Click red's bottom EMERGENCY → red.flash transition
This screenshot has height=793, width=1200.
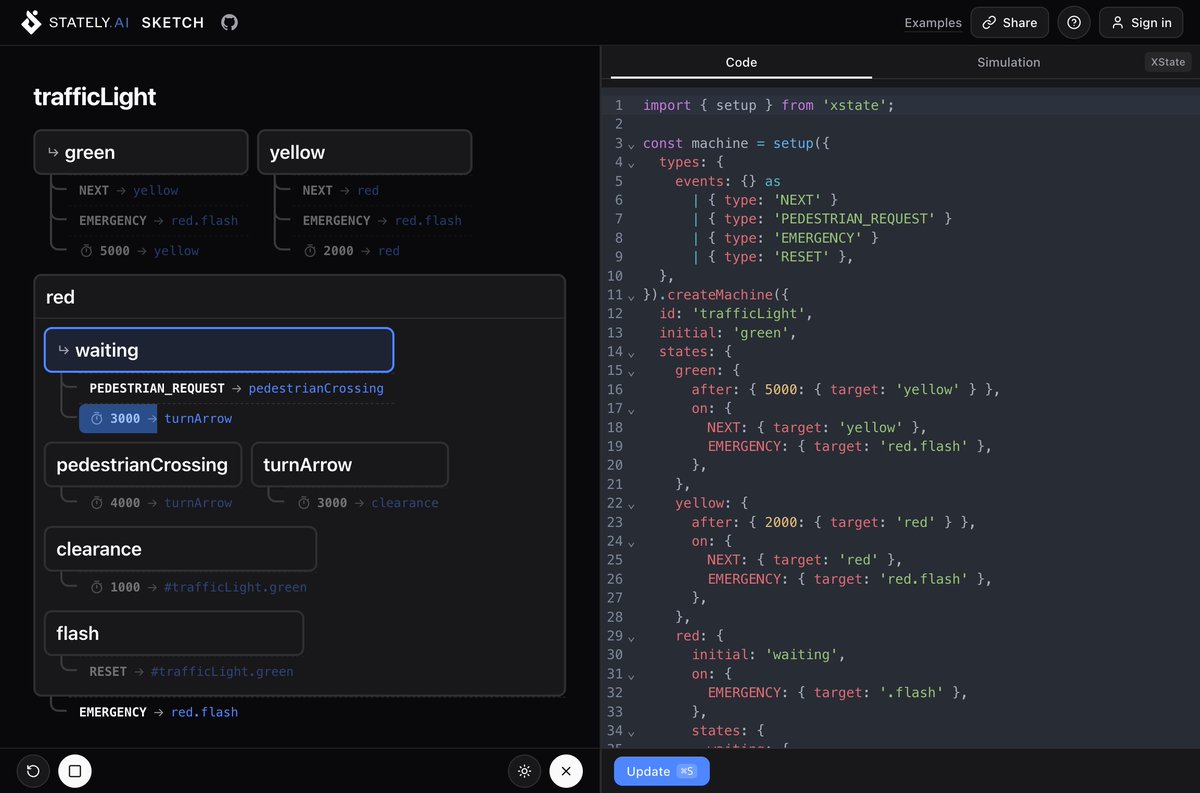click(x=158, y=712)
